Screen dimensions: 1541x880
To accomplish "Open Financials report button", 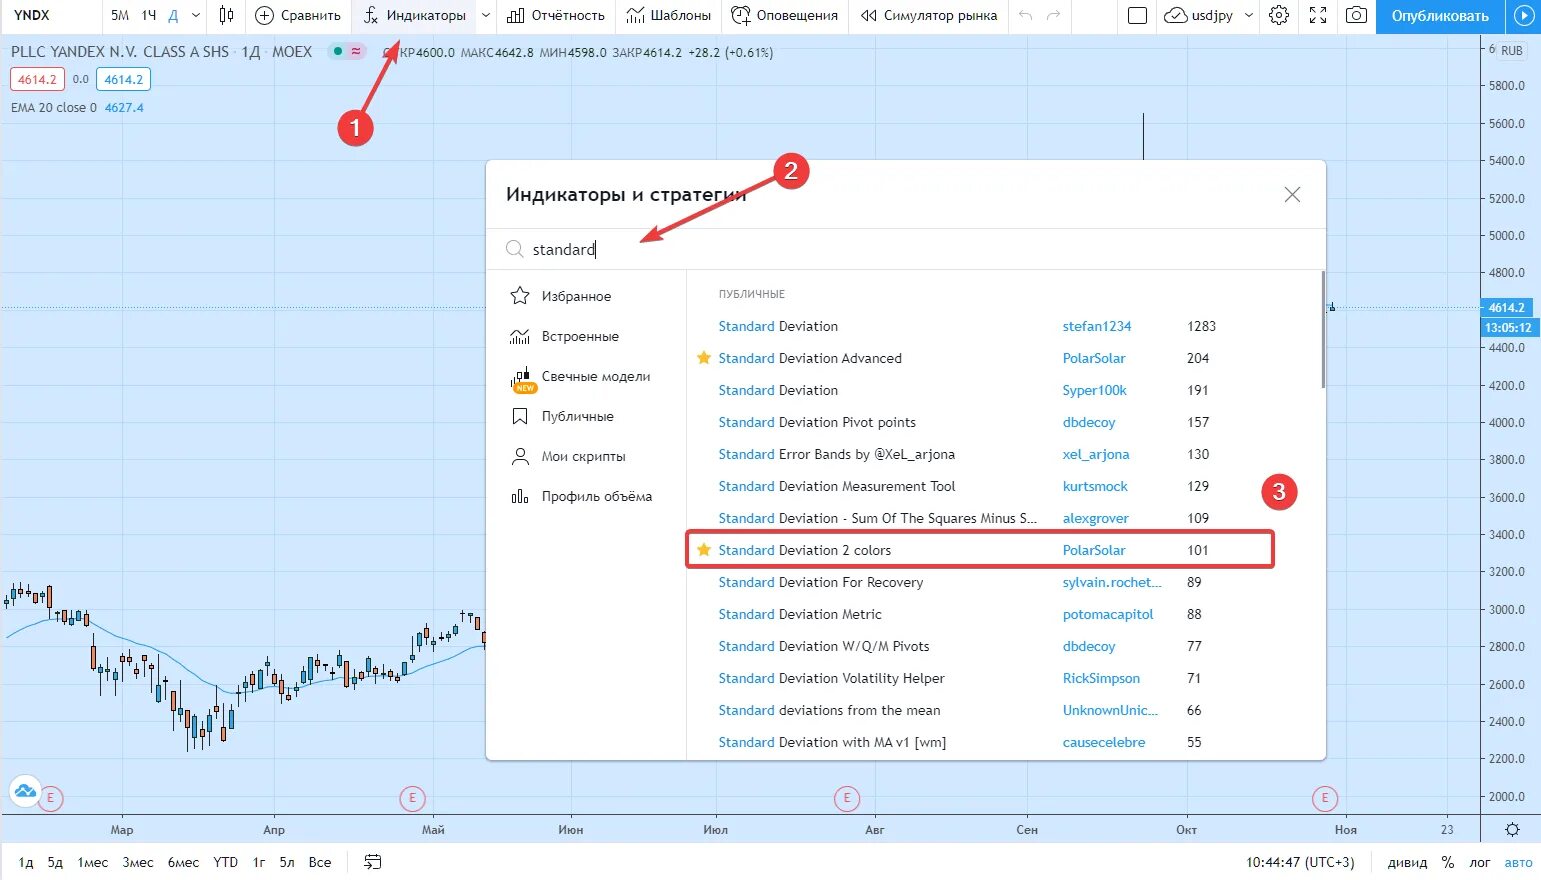I will (x=556, y=15).
